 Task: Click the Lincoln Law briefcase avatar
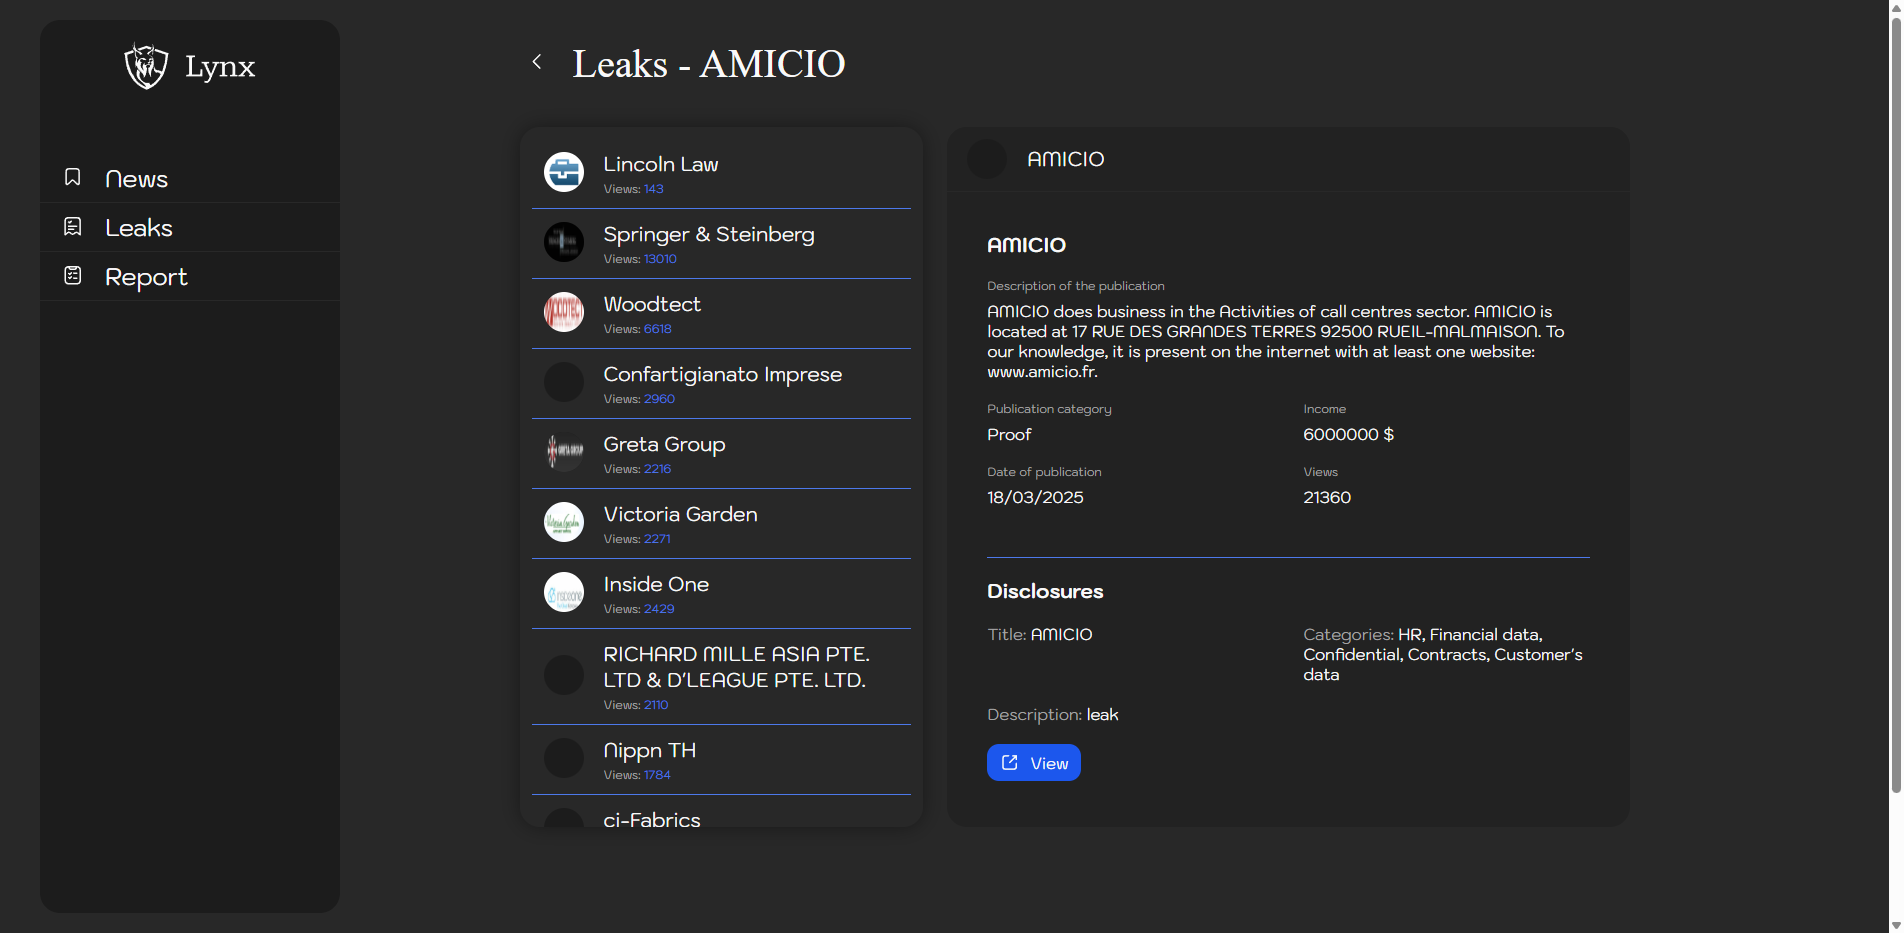pos(564,172)
